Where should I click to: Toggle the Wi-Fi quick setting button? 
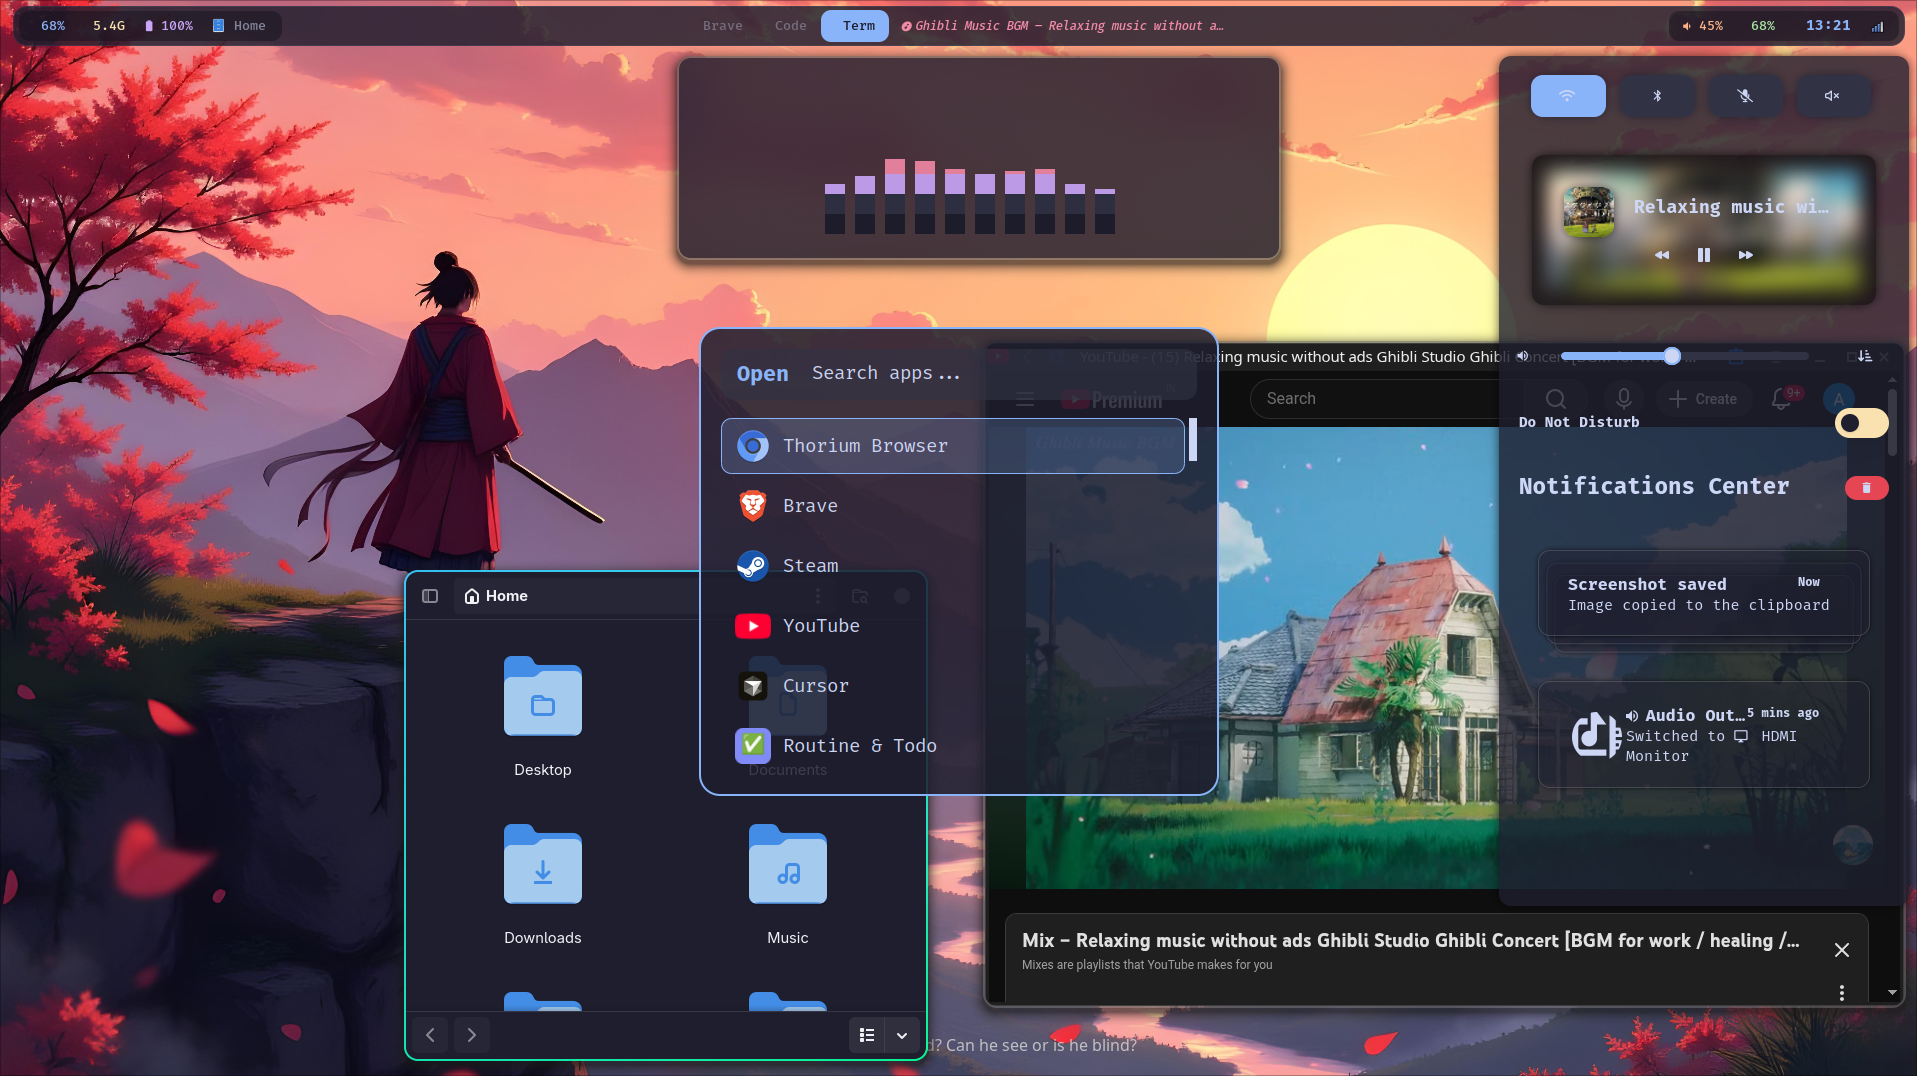1568,96
